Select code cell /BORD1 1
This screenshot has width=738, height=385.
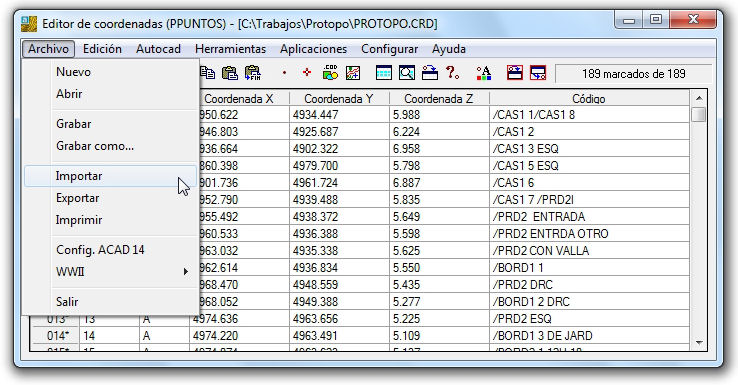589,267
